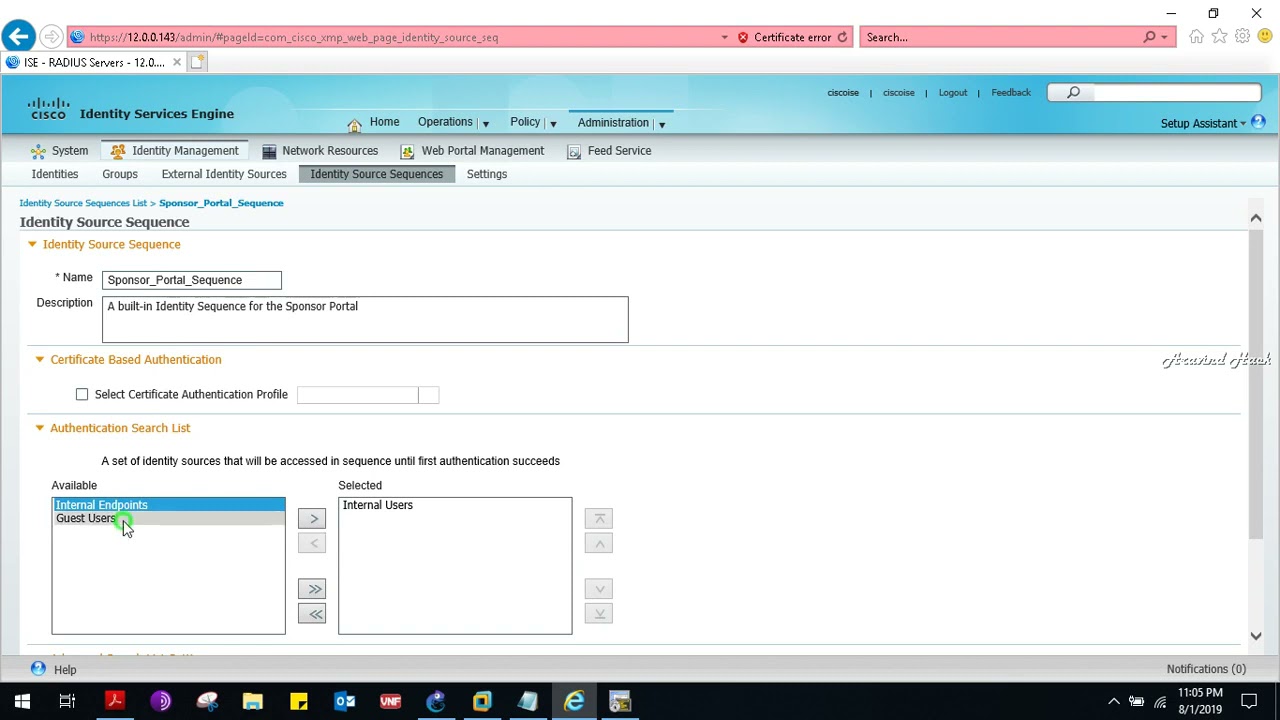Open the Network Resources tab

[320, 151]
